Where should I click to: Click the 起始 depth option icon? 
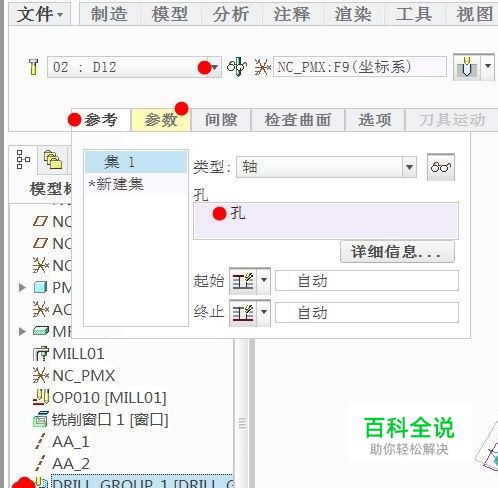[243, 281]
